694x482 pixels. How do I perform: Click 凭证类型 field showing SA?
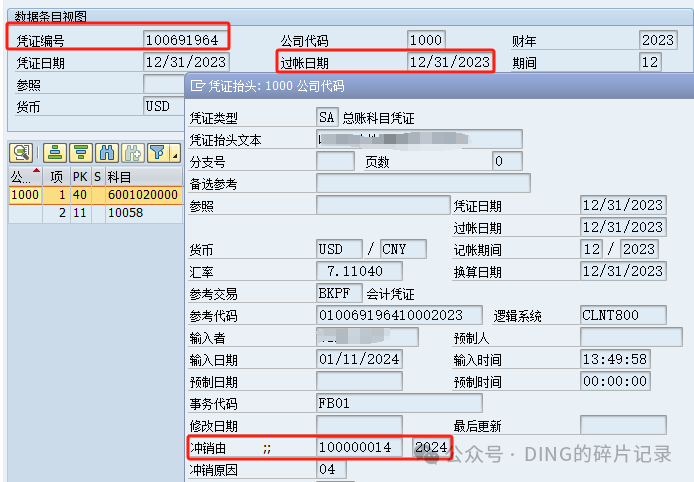pos(327,117)
